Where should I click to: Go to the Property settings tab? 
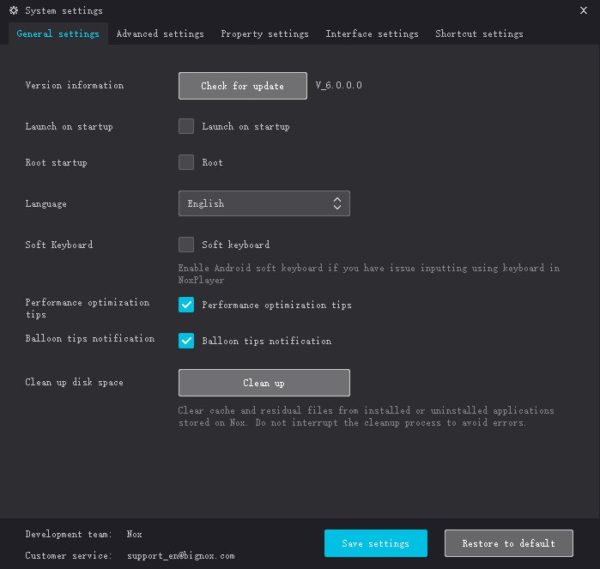tap(264, 34)
